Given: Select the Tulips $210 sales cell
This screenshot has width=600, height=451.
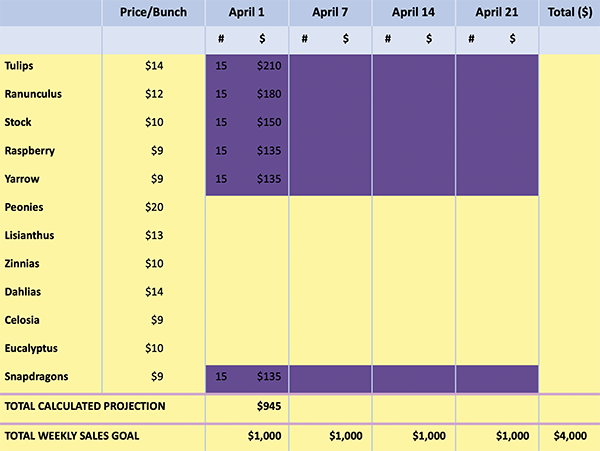Looking at the screenshot, I should pyautogui.click(x=270, y=66).
